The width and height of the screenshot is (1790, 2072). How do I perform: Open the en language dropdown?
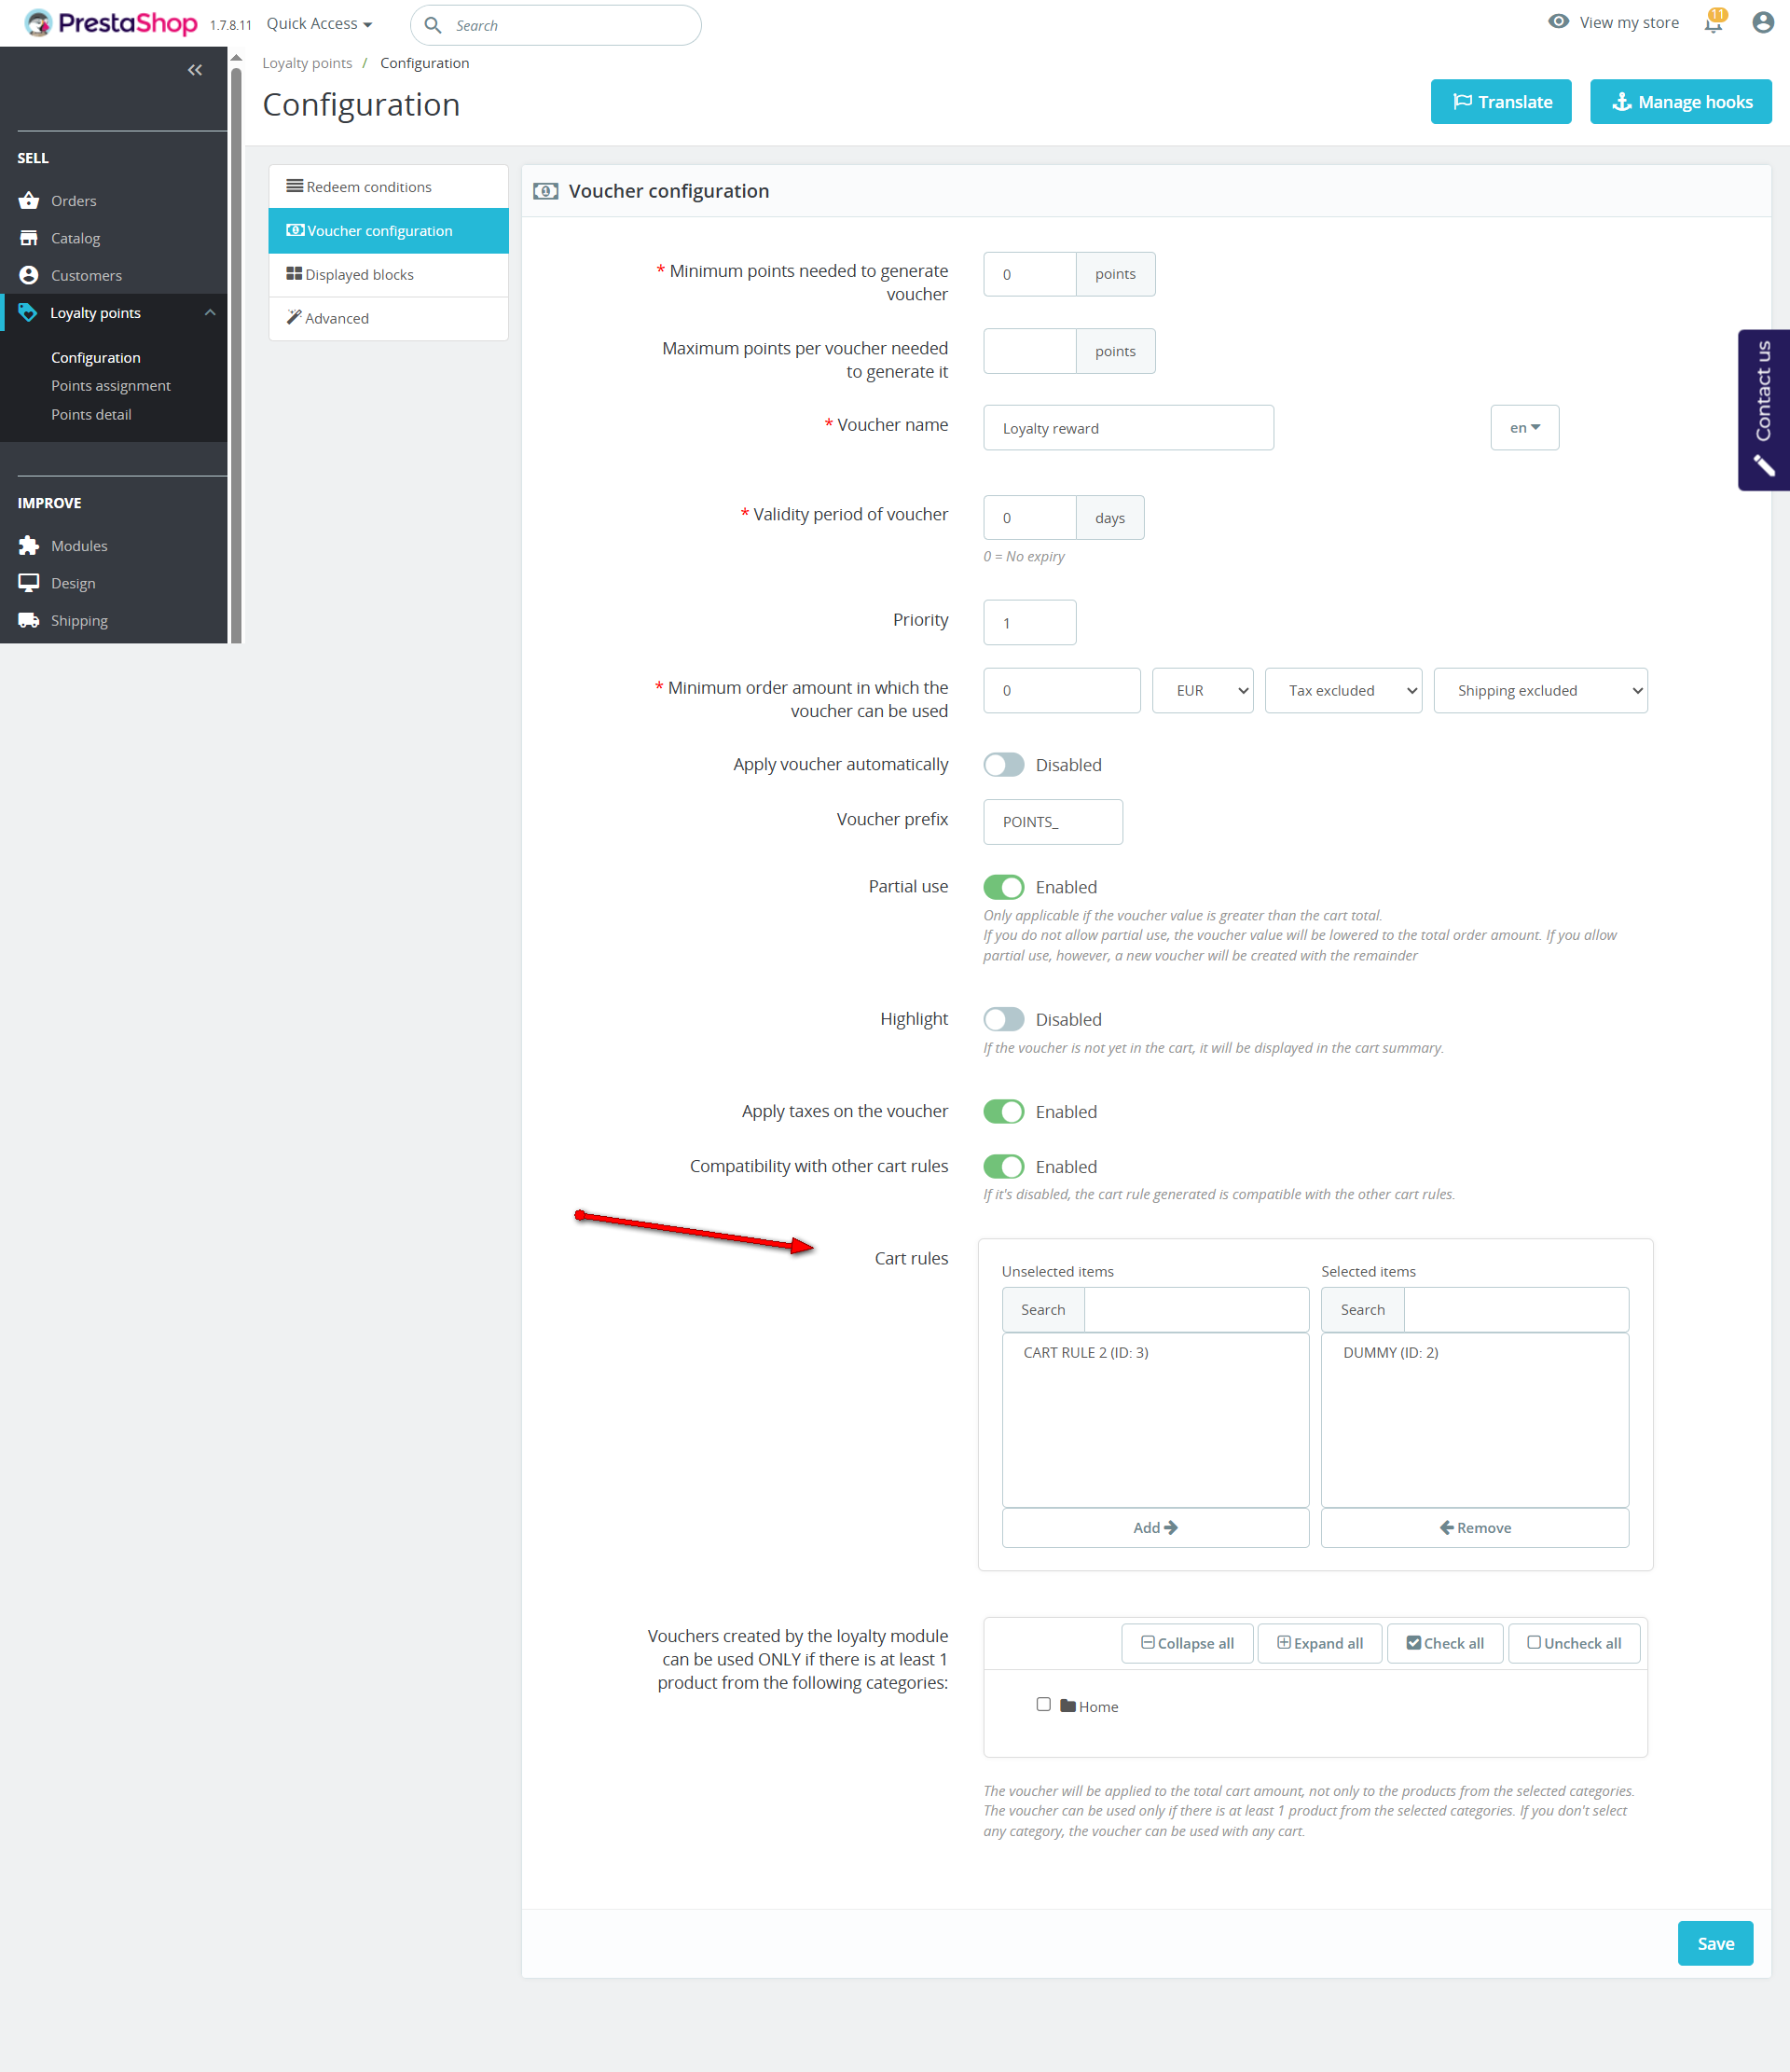coord(1523,428)
